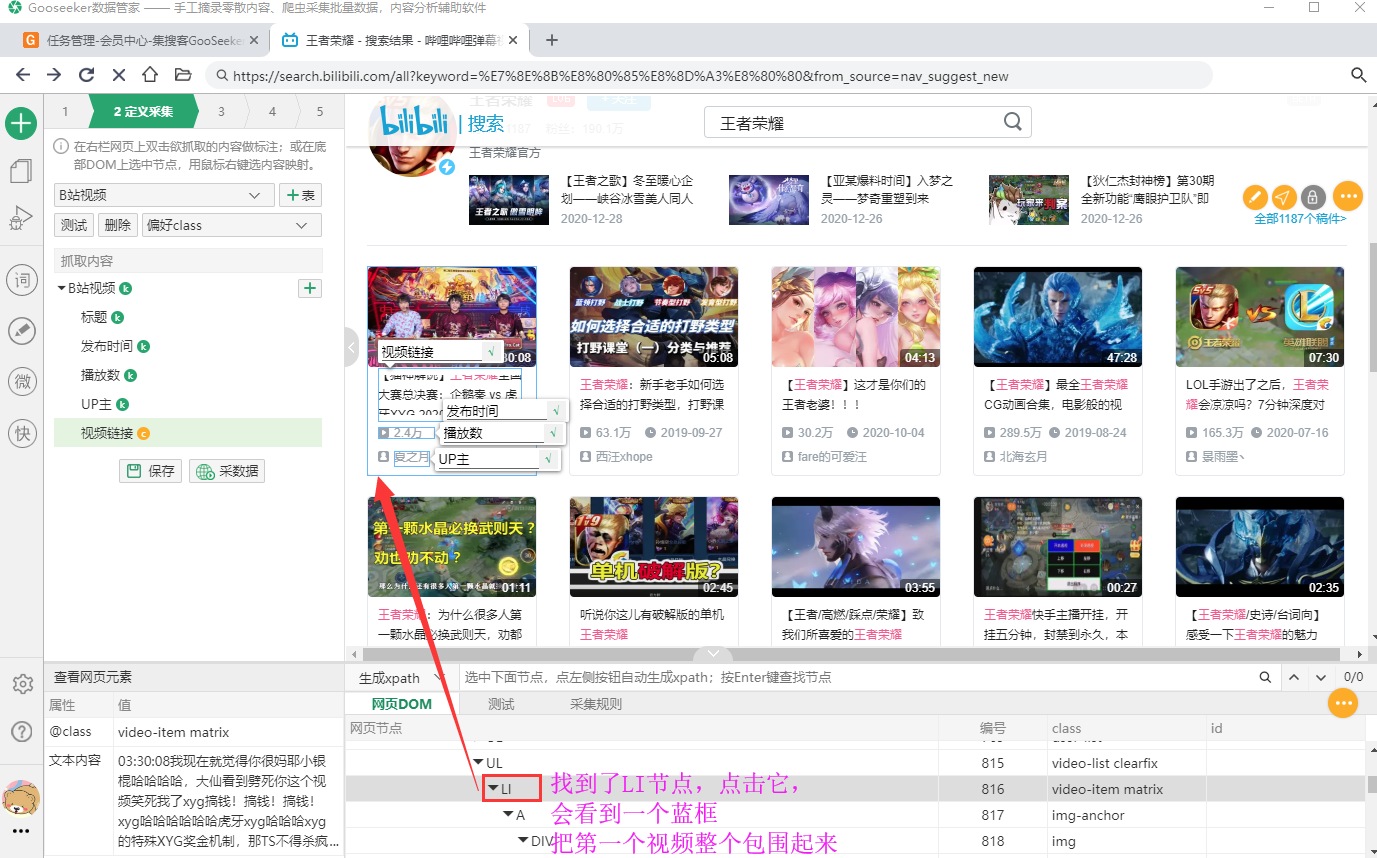This screenshot has height=858, width=1377.
Task: Stop loading with the X icon
Action: [118, 75]
